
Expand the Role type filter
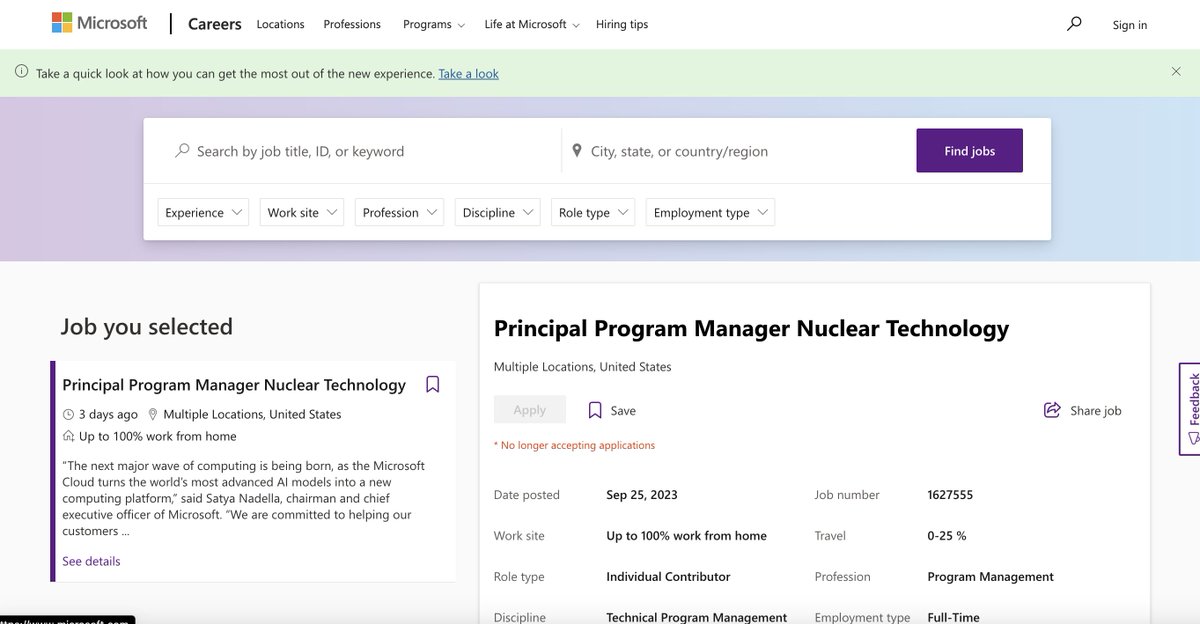tap(593, 212)
